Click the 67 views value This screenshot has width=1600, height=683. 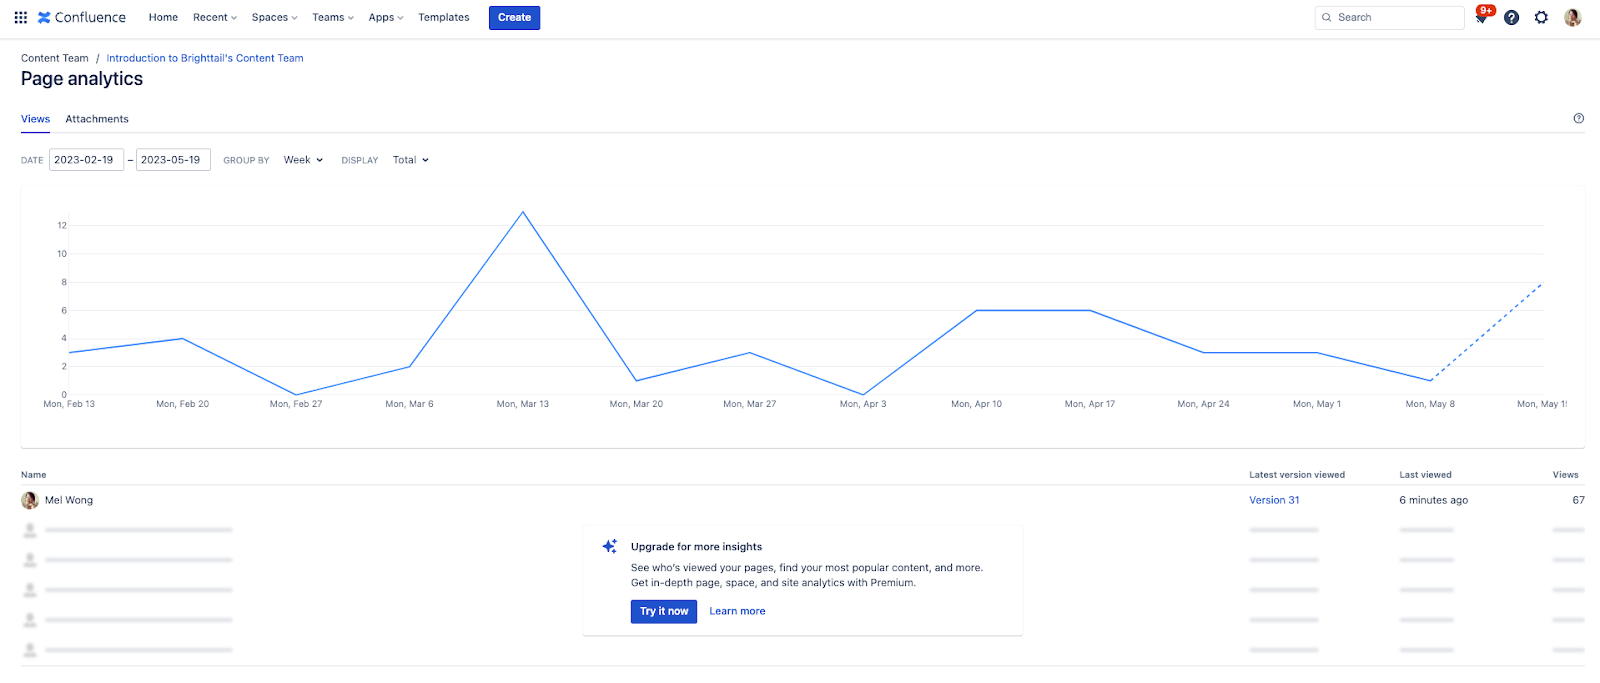1578,500
